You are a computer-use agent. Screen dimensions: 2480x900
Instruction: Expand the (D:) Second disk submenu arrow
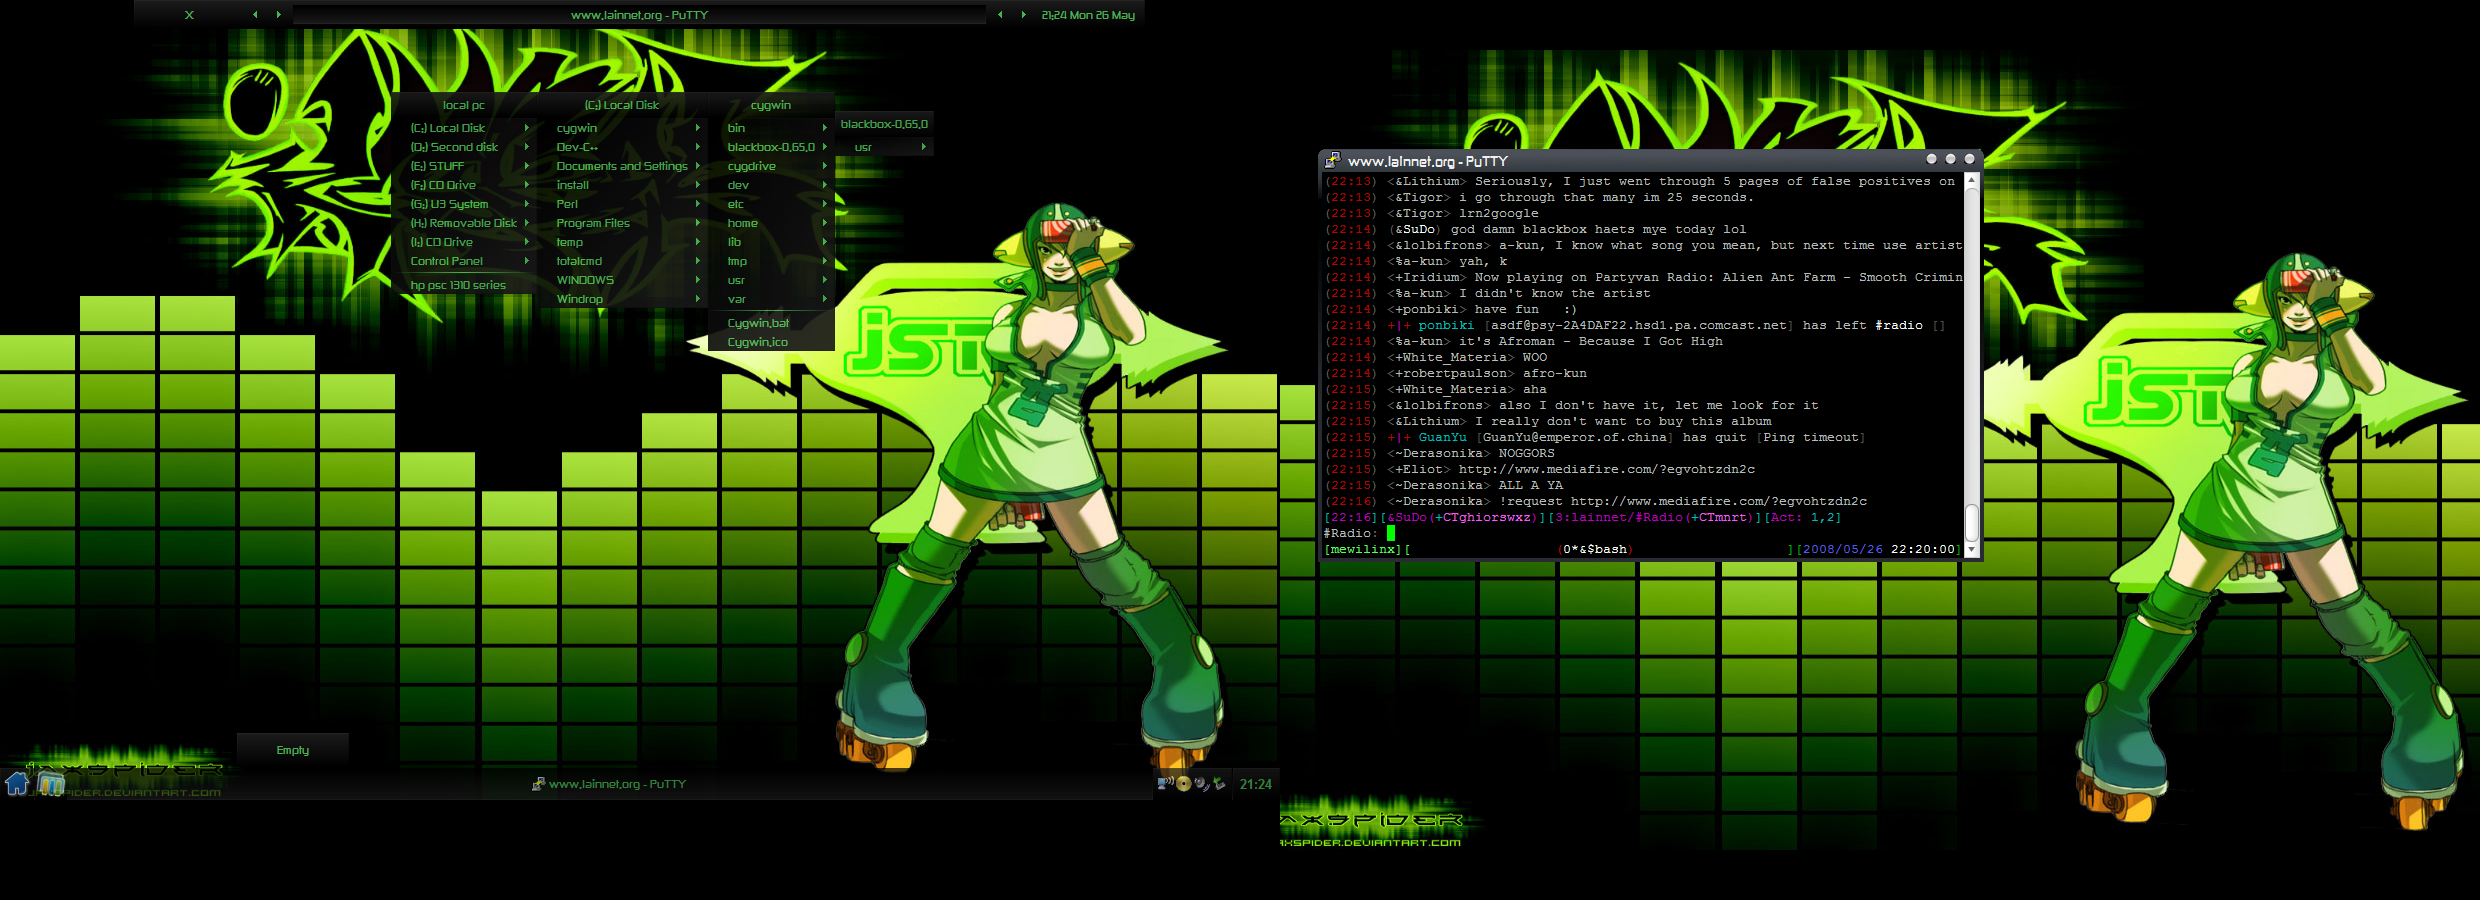(x=527, y=147)
